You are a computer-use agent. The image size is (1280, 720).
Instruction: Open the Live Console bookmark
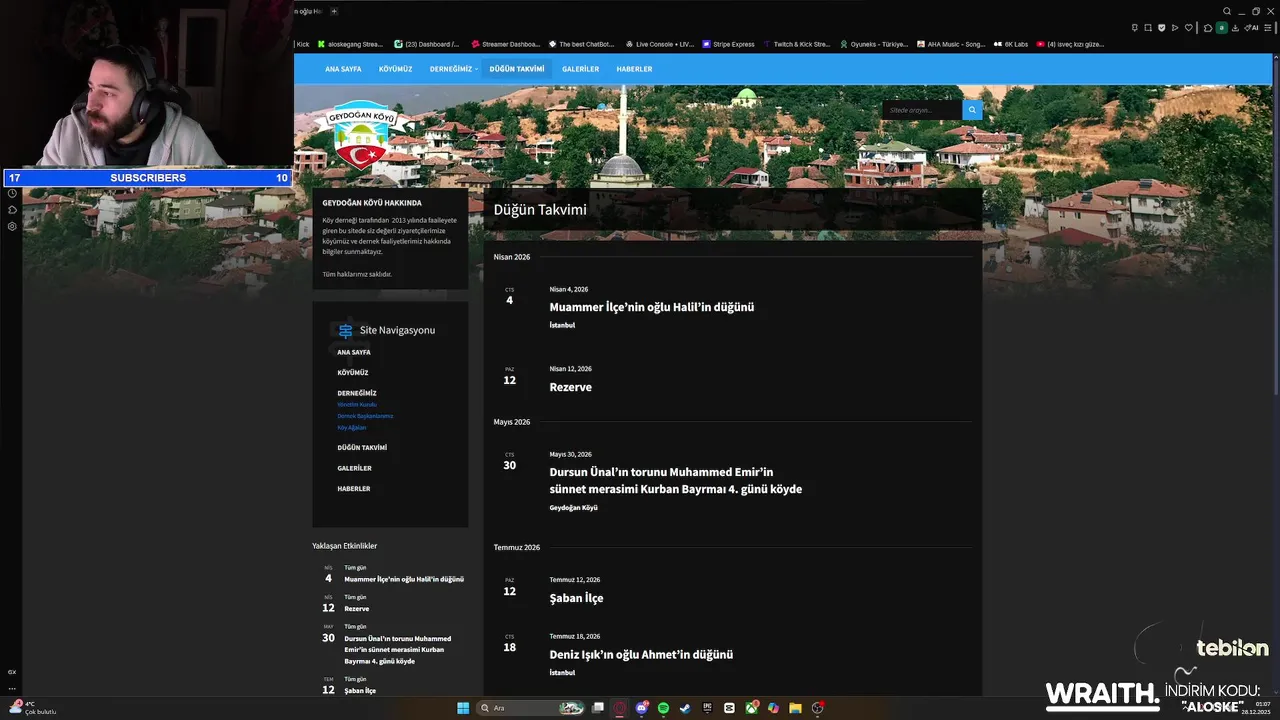click(x=659, y=44)
